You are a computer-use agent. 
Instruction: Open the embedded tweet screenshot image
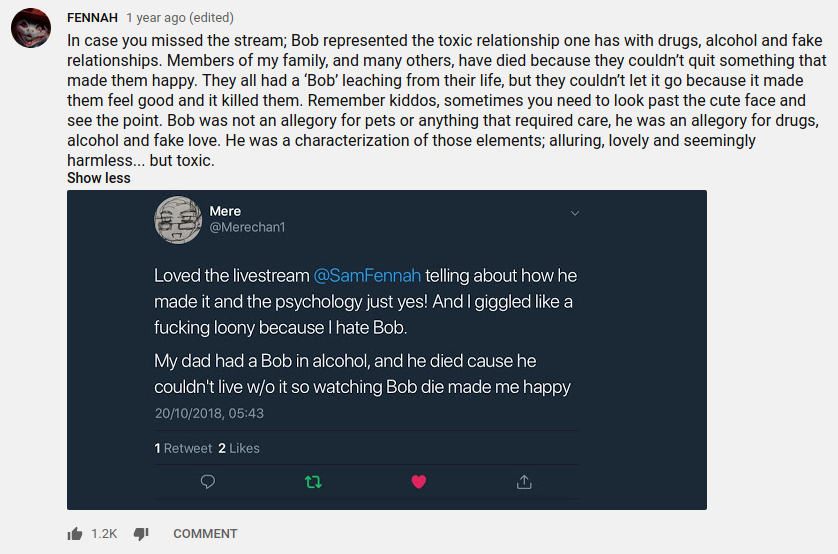[386, 350]
